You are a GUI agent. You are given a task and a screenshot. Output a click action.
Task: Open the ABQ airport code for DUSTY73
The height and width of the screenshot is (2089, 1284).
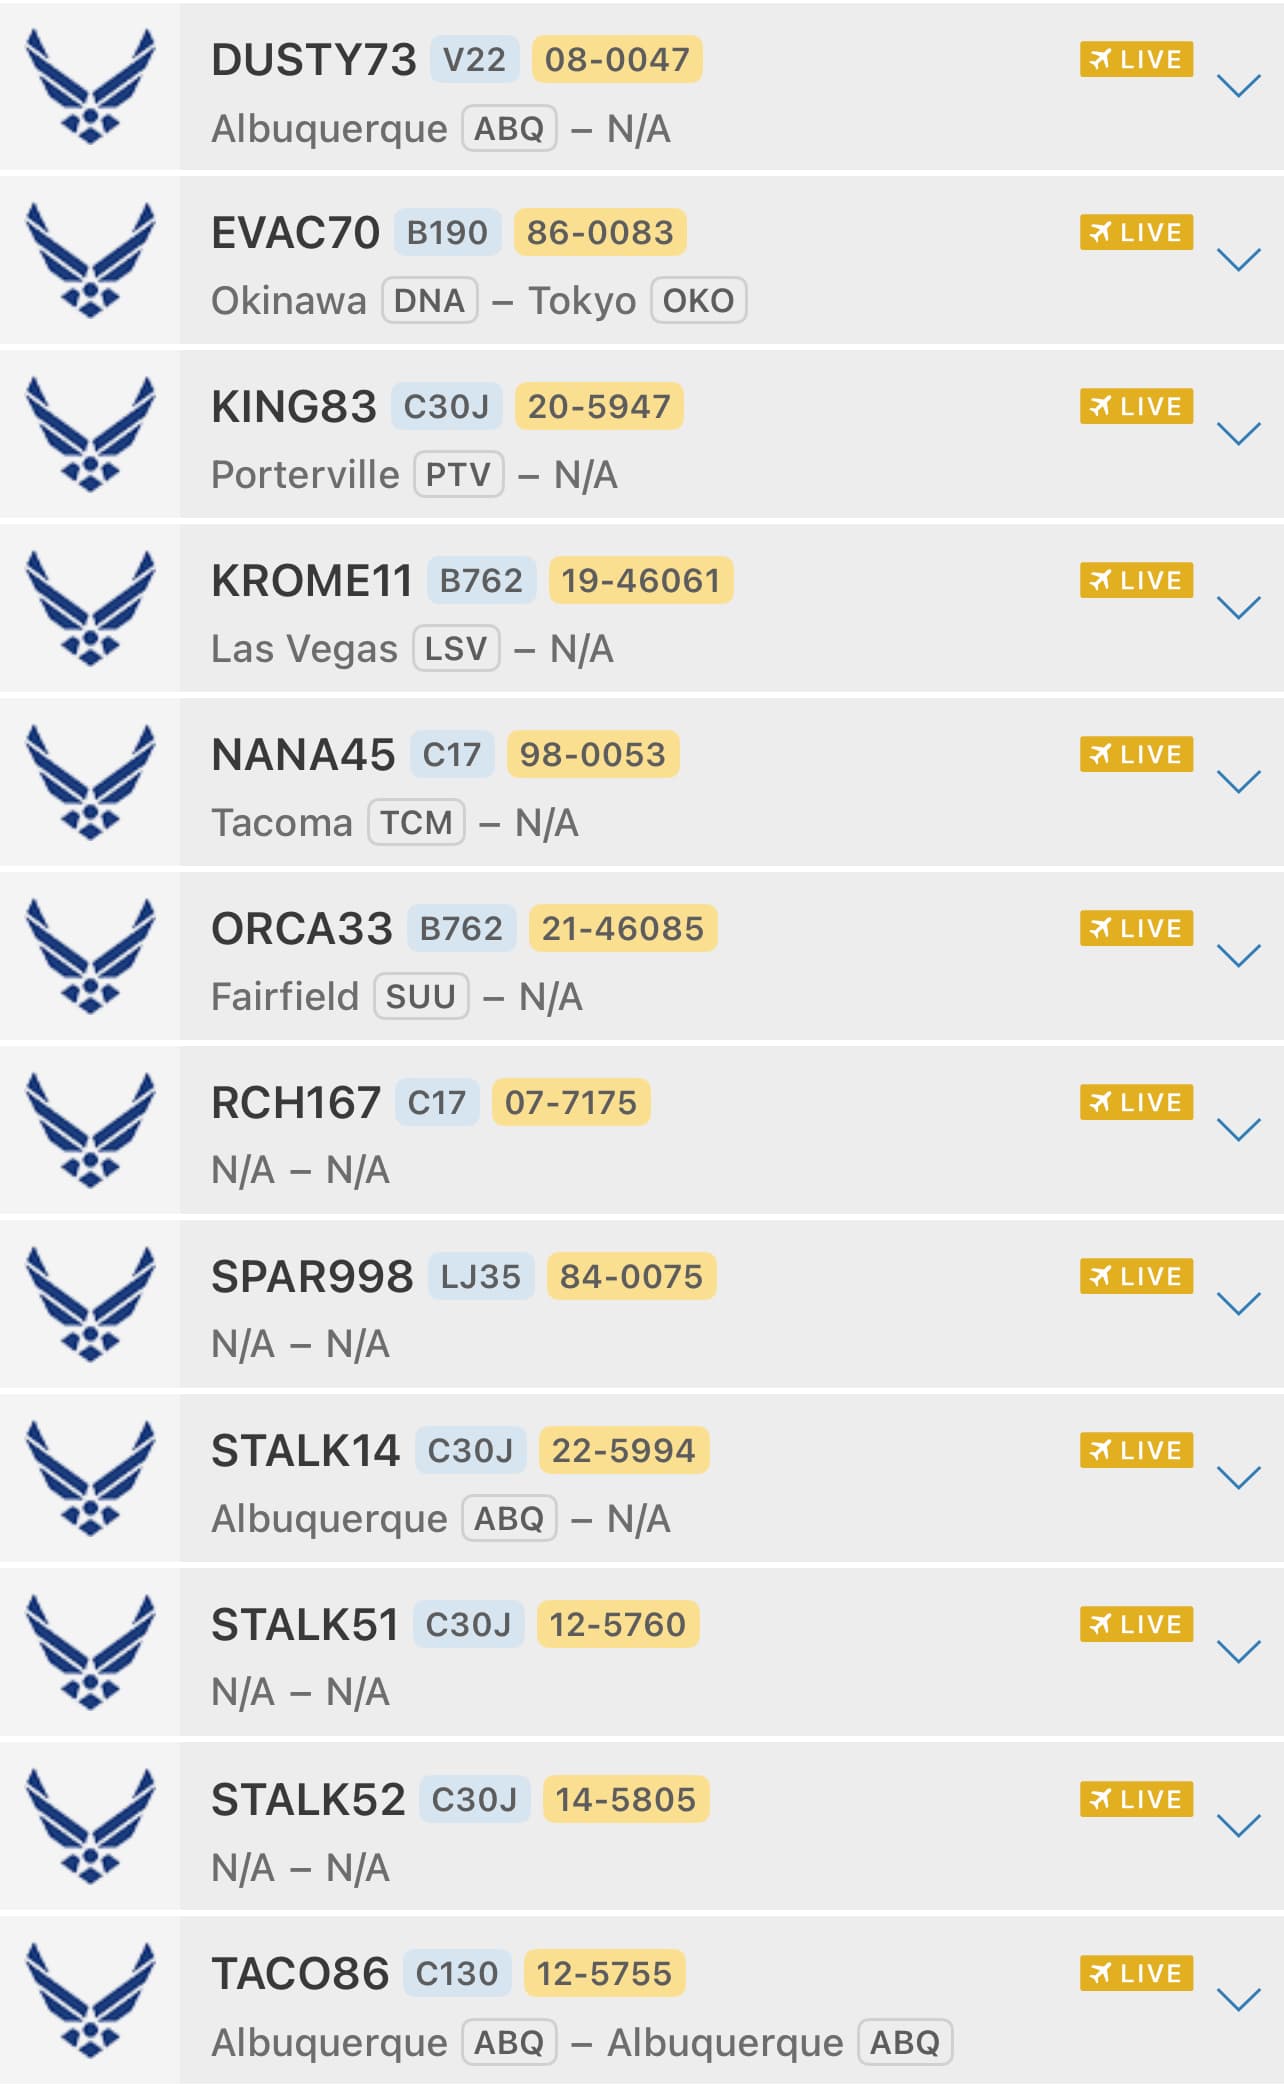[x=509, y=128]
